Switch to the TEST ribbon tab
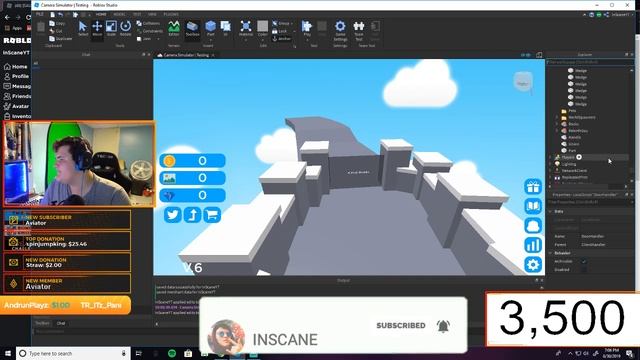Image resolution: width=640 pixels, height=360 pixels. (x=137, y=14)
